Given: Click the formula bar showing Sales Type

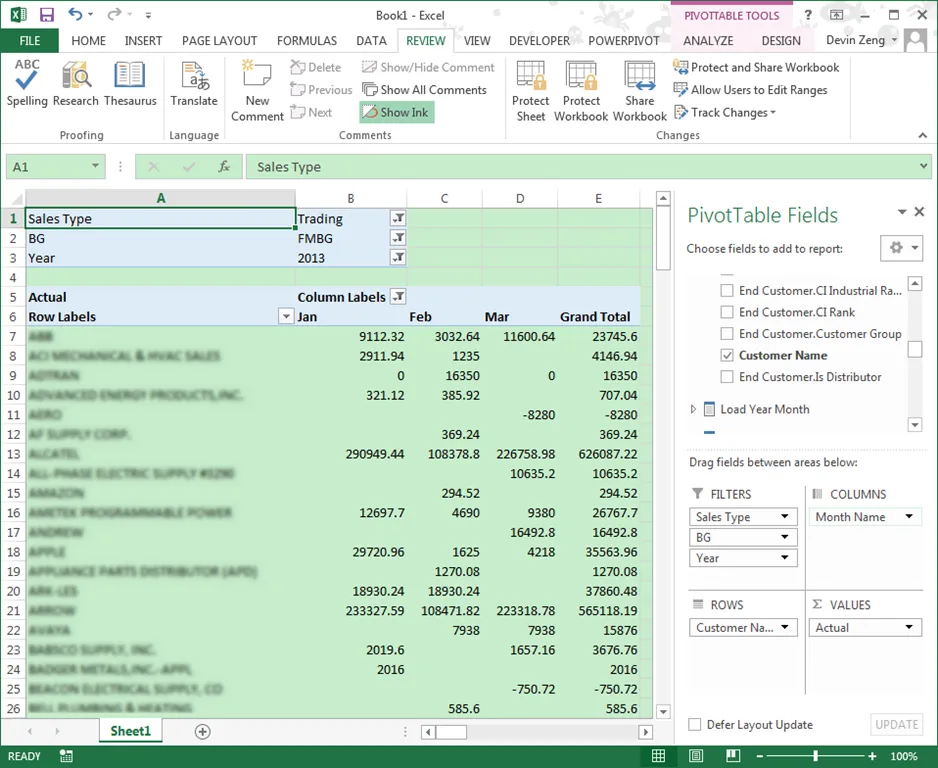Looking at the screenshot, I should pos(582,167).
